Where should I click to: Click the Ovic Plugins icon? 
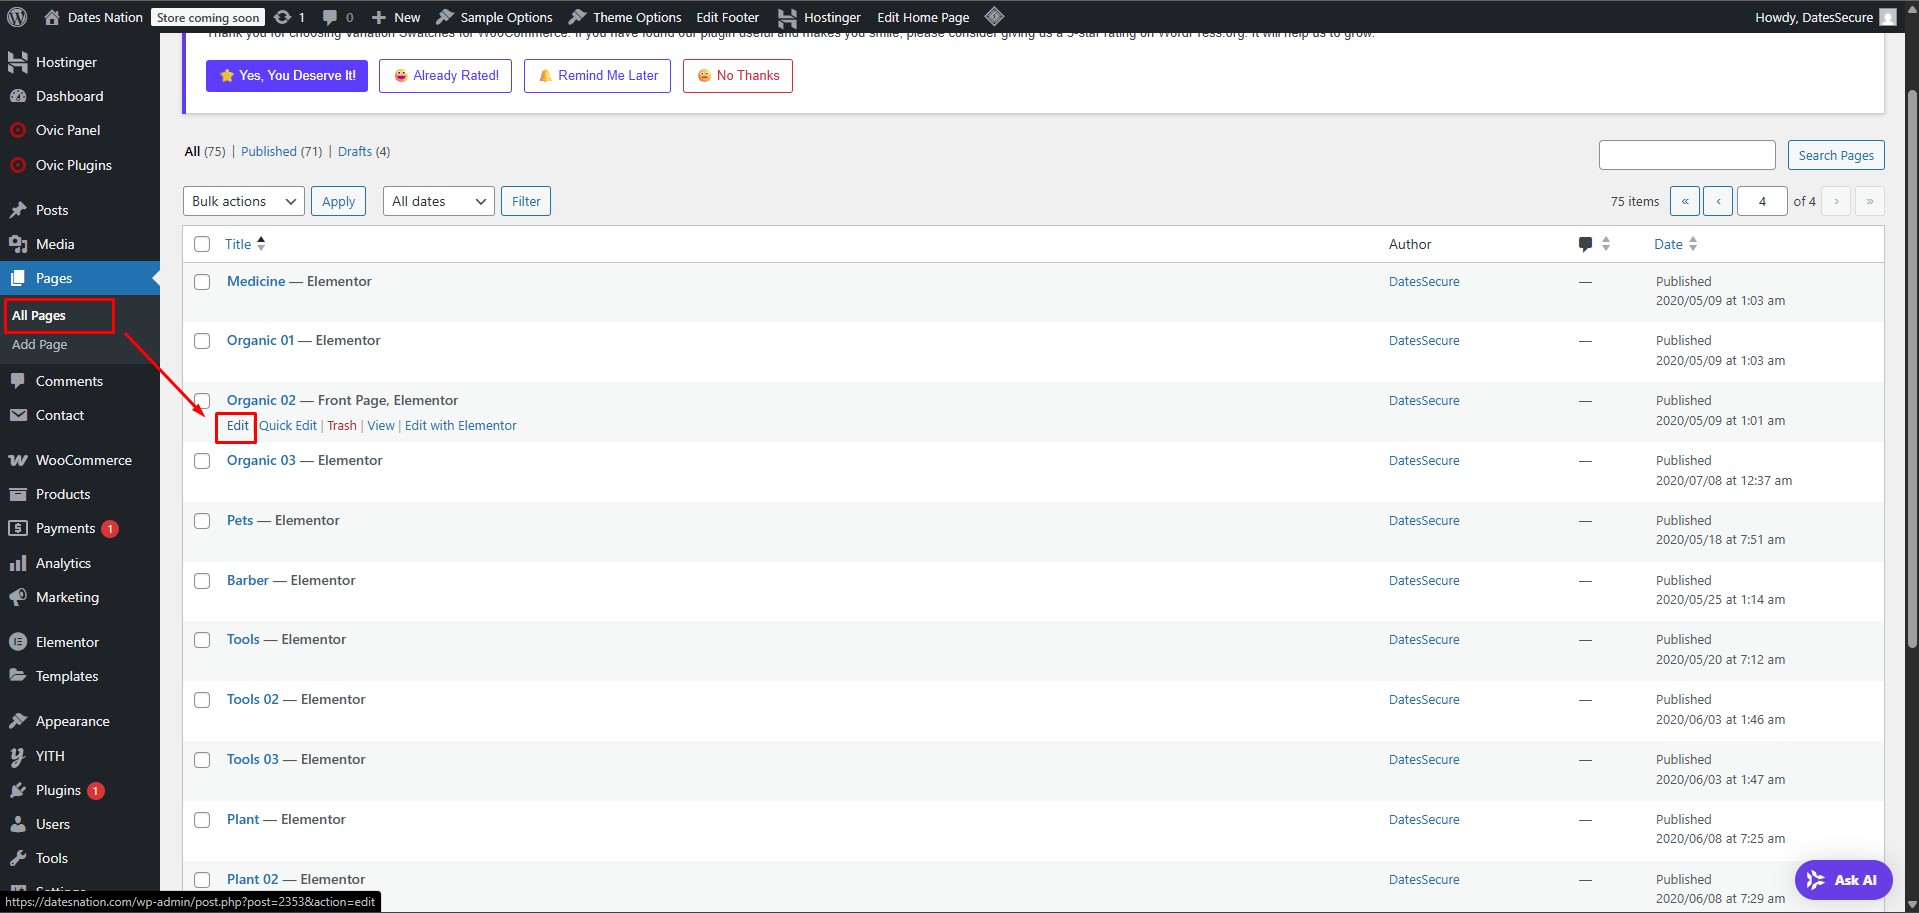[18, 165]
